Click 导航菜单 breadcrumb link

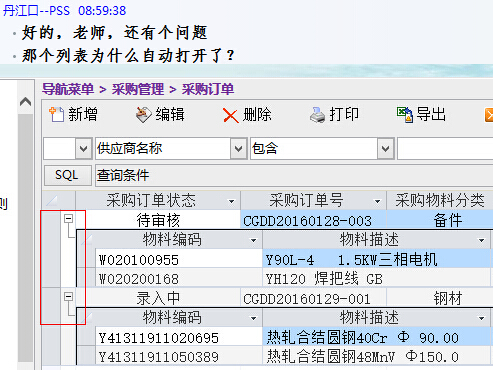68,89
